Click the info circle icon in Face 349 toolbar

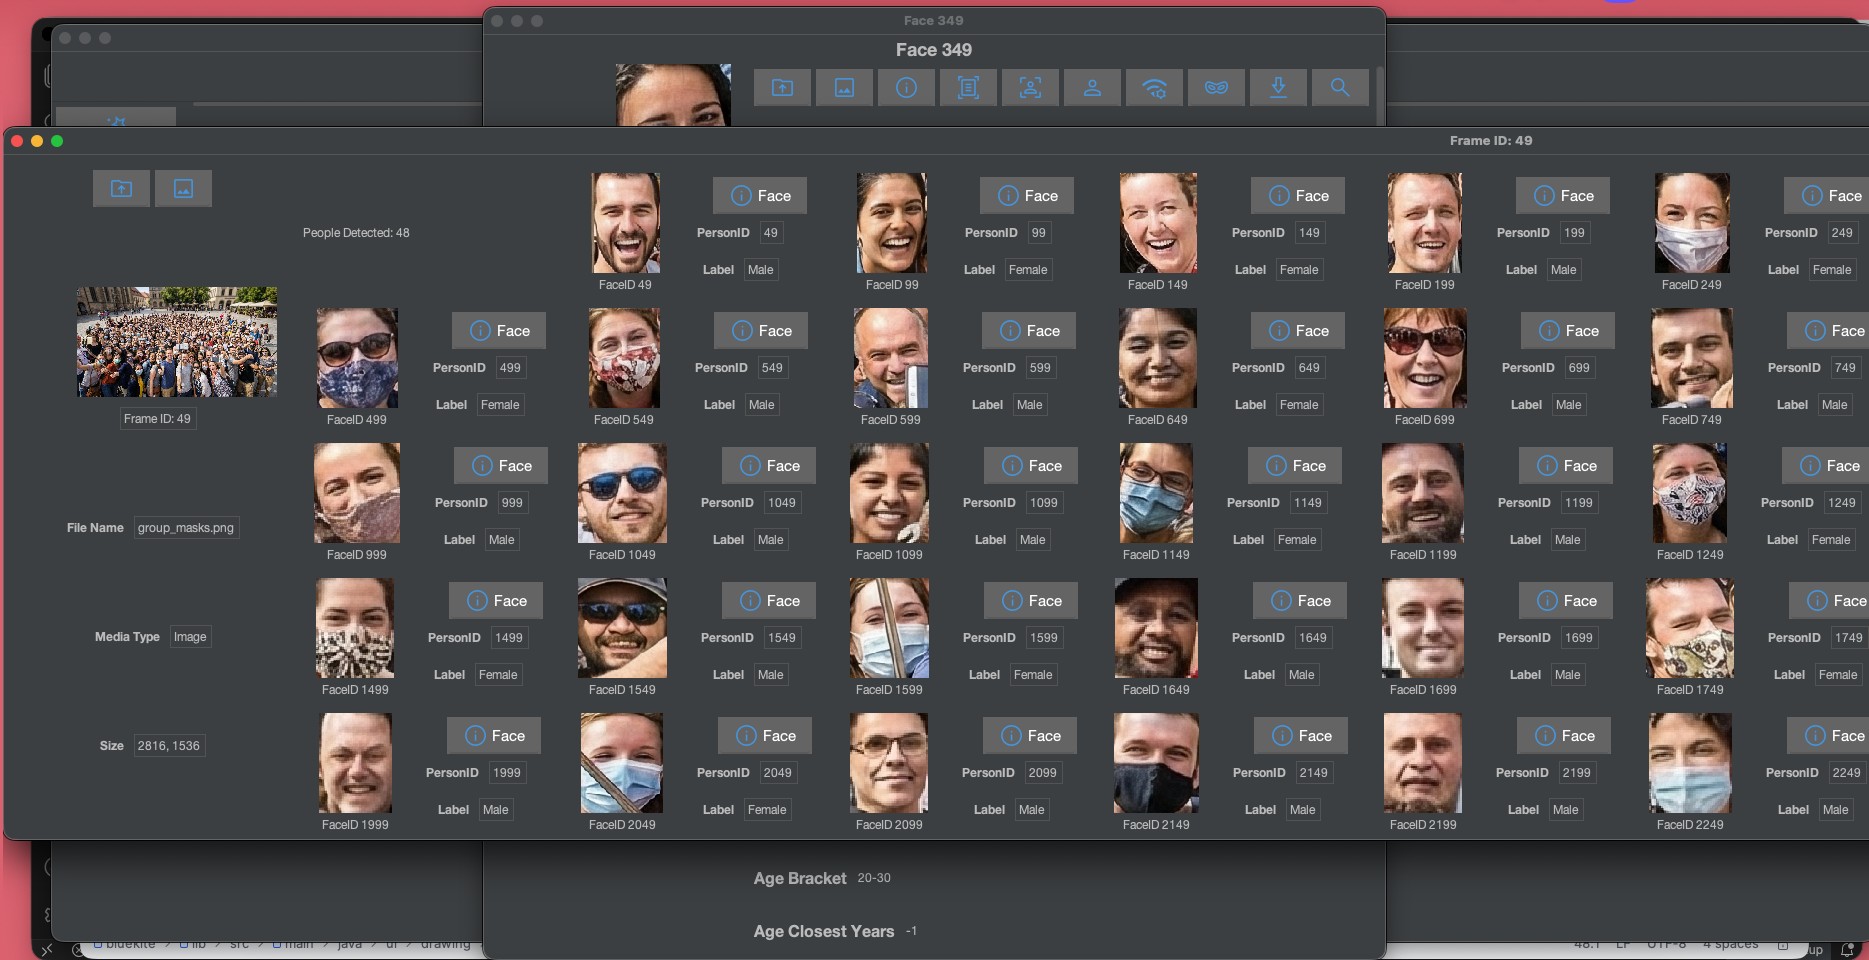click(x=906, y=88)
